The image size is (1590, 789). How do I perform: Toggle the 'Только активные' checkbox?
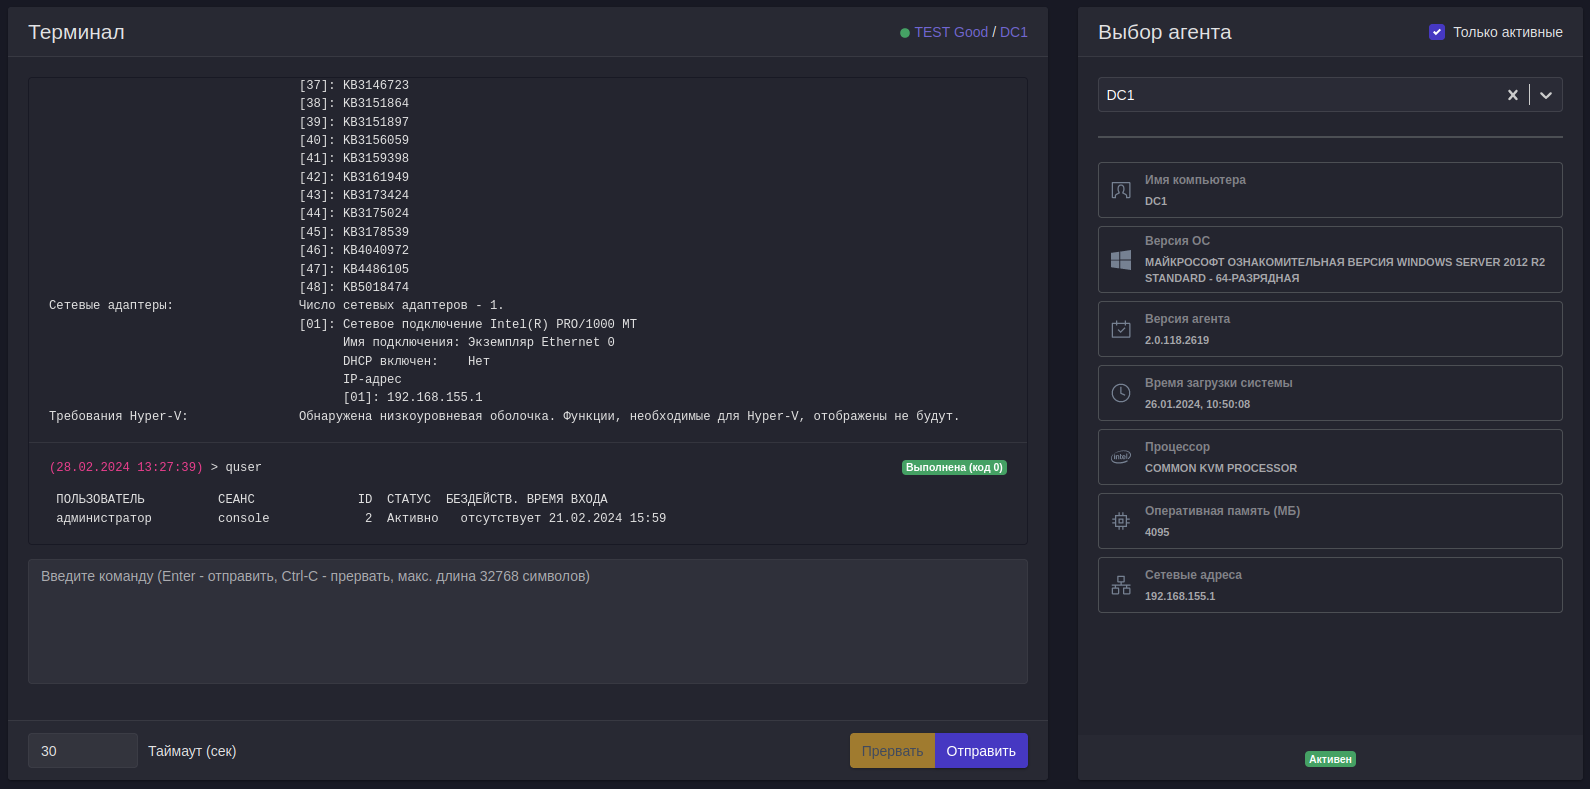pos(1437,32)
